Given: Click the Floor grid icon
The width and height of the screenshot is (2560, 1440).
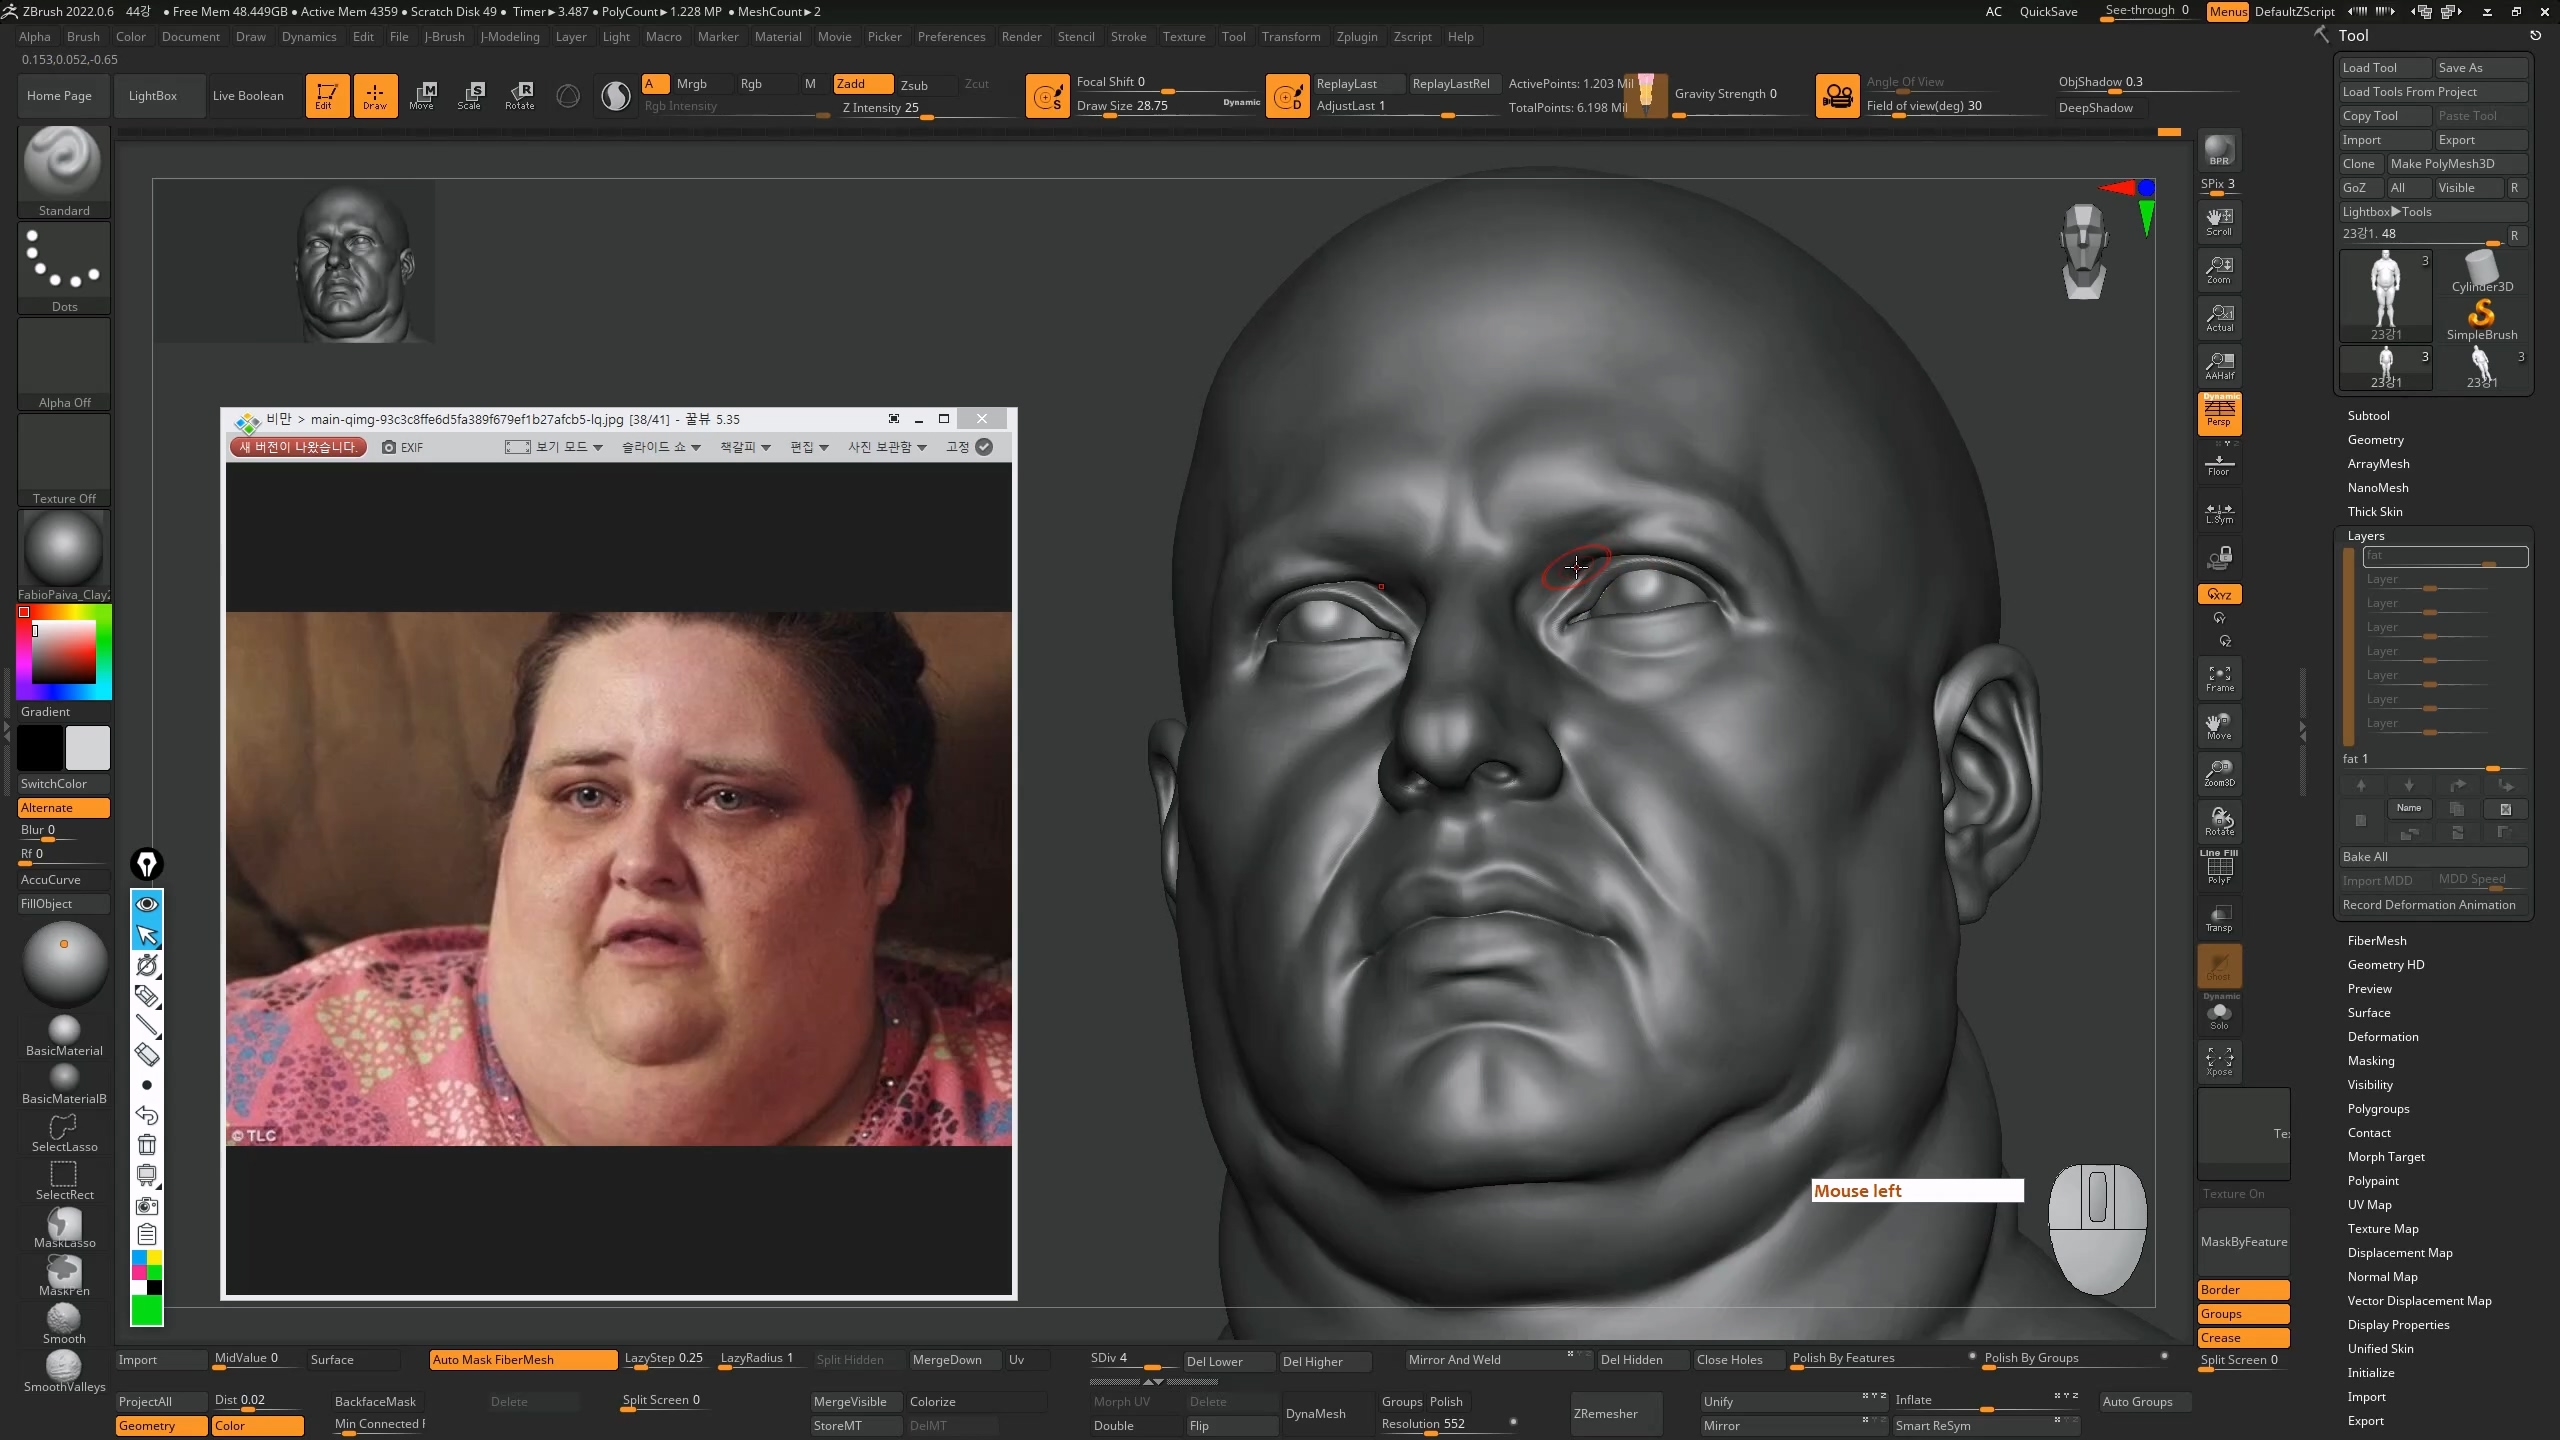Looking at the screenshot, I should click(x=2219, y=464).
